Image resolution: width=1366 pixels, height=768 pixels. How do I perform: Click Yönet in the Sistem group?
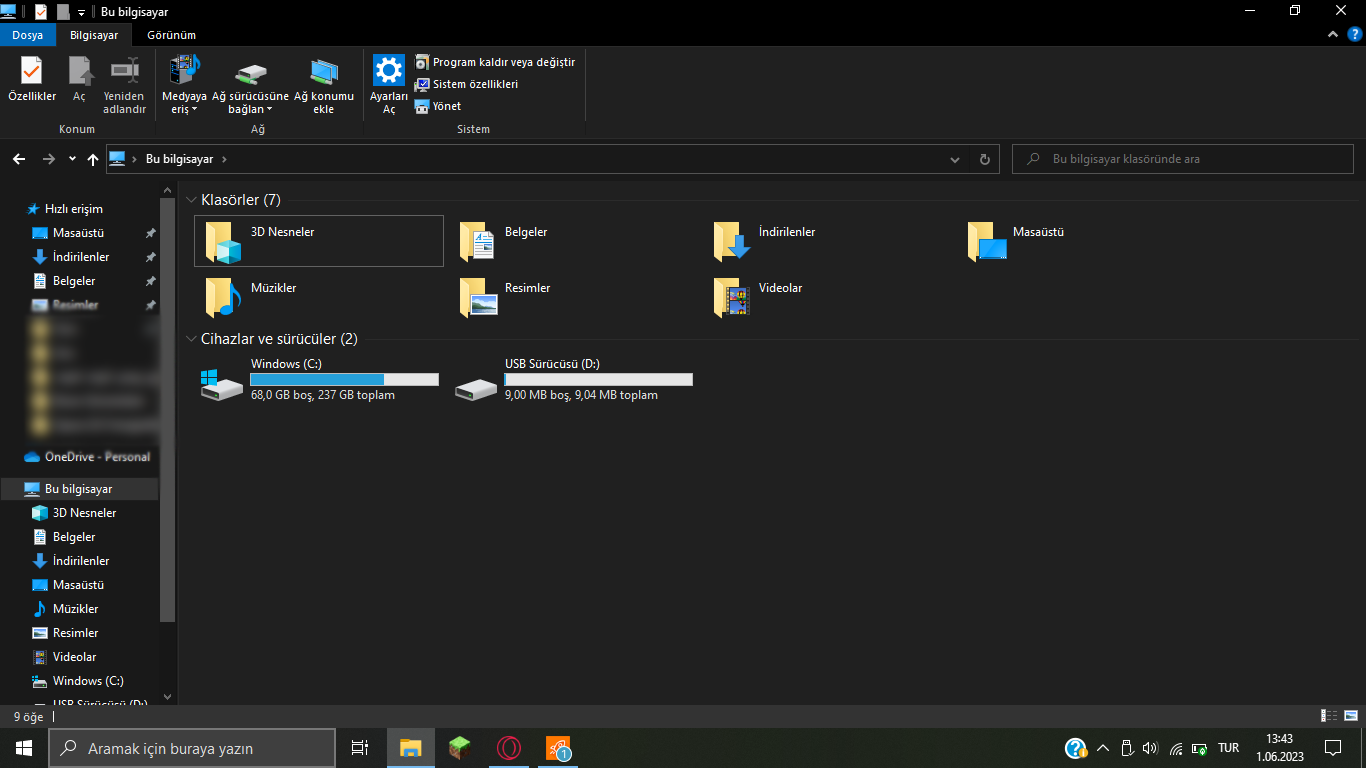tap(438, 106)
